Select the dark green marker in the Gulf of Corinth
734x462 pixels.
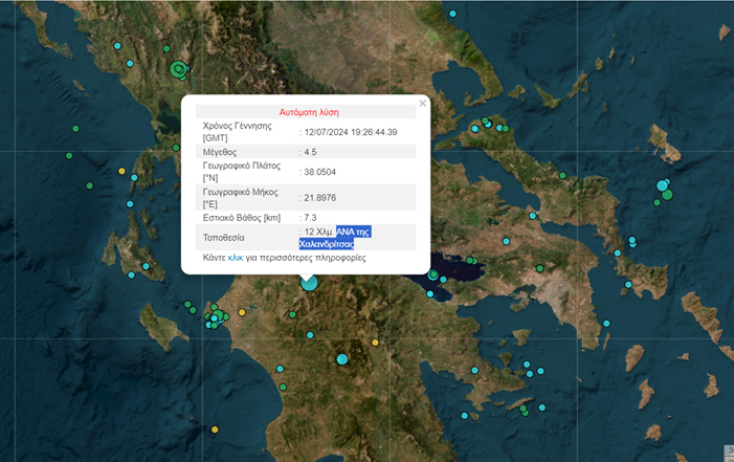point(434,274)
